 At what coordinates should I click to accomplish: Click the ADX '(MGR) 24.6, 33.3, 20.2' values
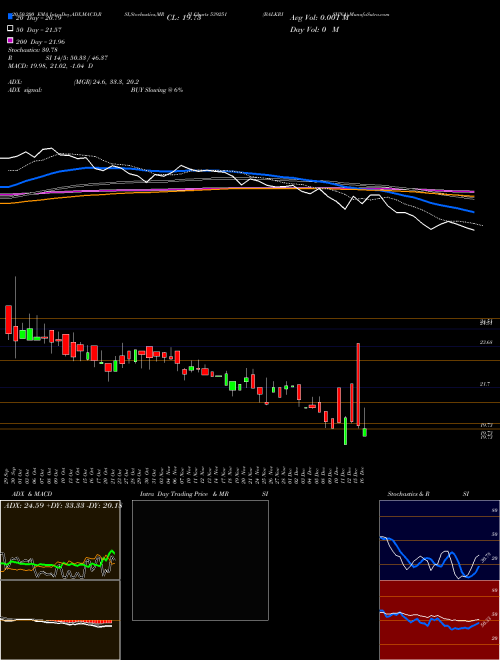pyautogui.click(x=106, y=82)
